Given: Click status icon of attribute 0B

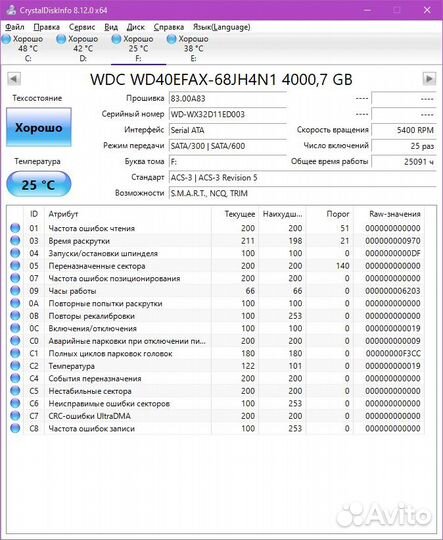Looking at the screenshot, I should [x=15, y=315].
